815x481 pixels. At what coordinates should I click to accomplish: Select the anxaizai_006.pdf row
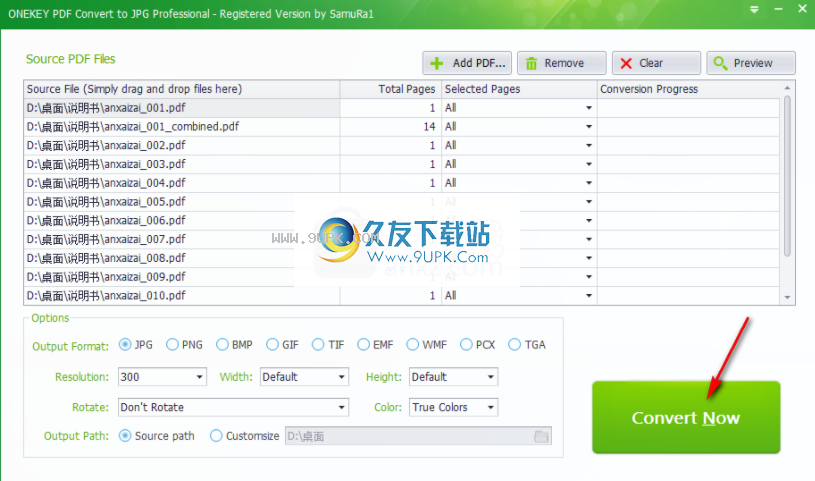pos(401,220)
